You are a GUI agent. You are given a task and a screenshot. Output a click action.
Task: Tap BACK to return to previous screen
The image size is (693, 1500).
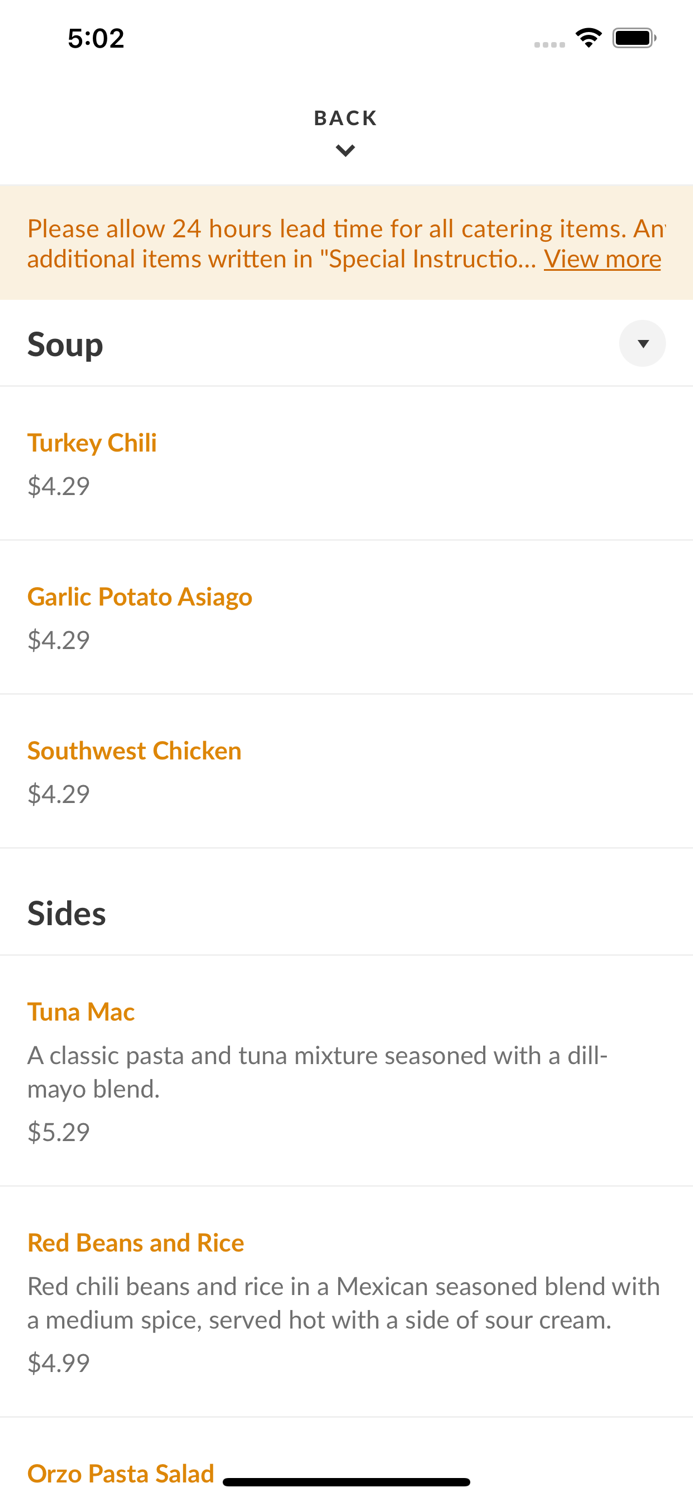click(346, 117)
